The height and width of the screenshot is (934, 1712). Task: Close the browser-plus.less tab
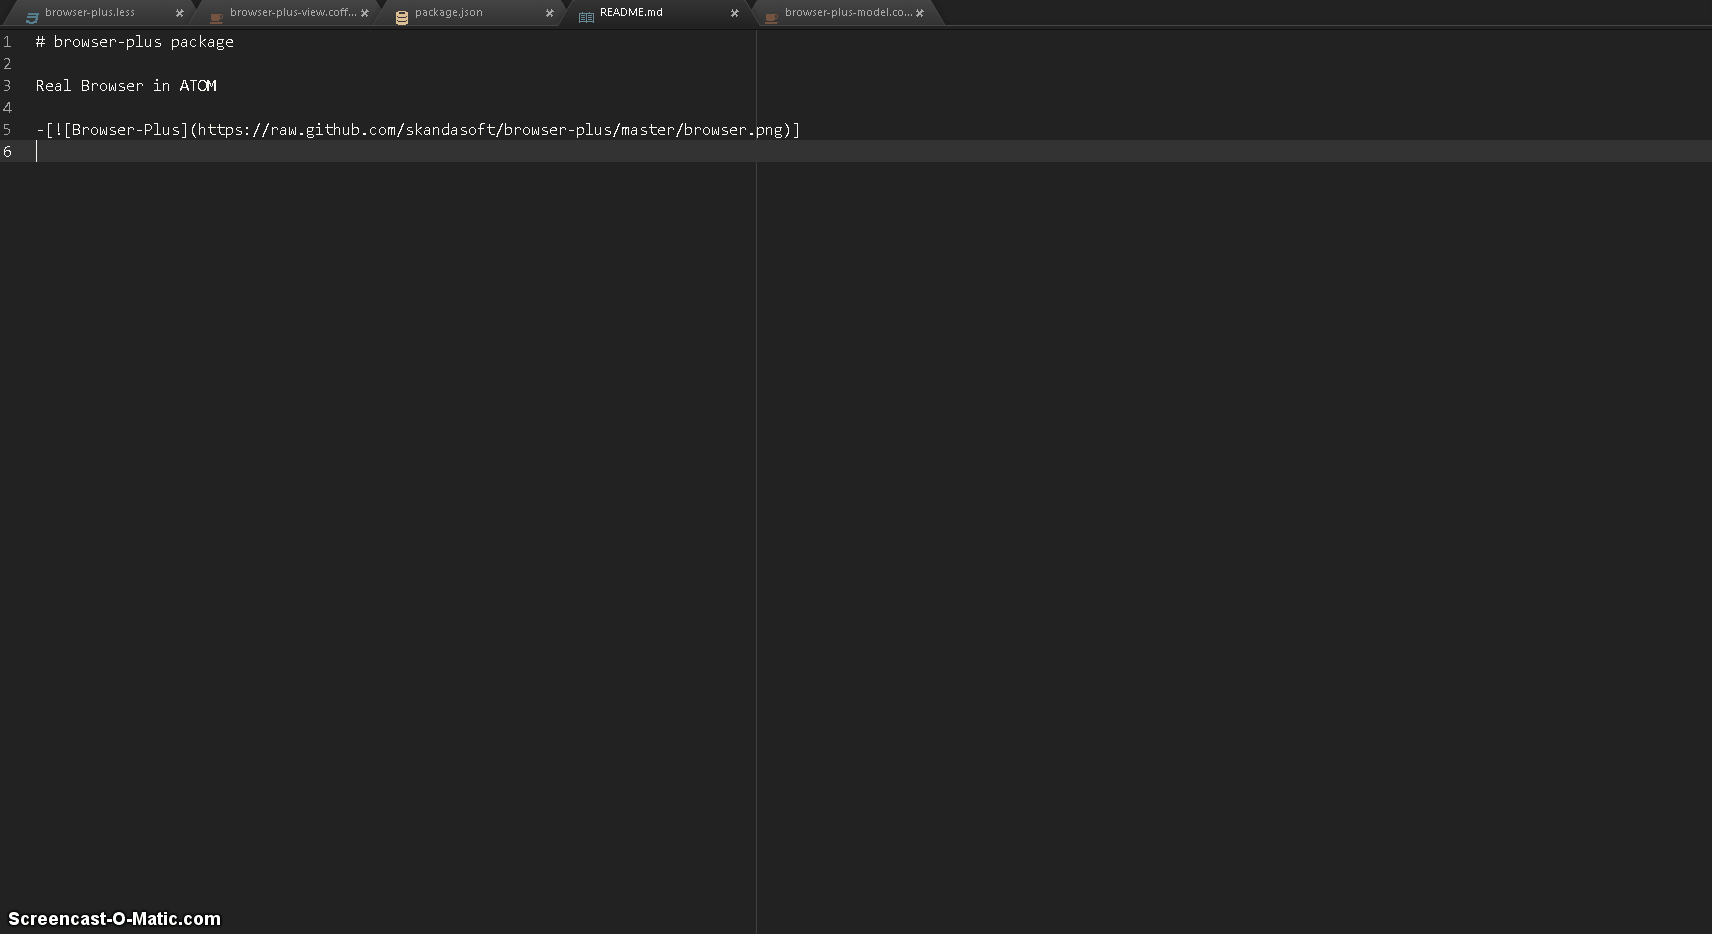click(179, 13)
